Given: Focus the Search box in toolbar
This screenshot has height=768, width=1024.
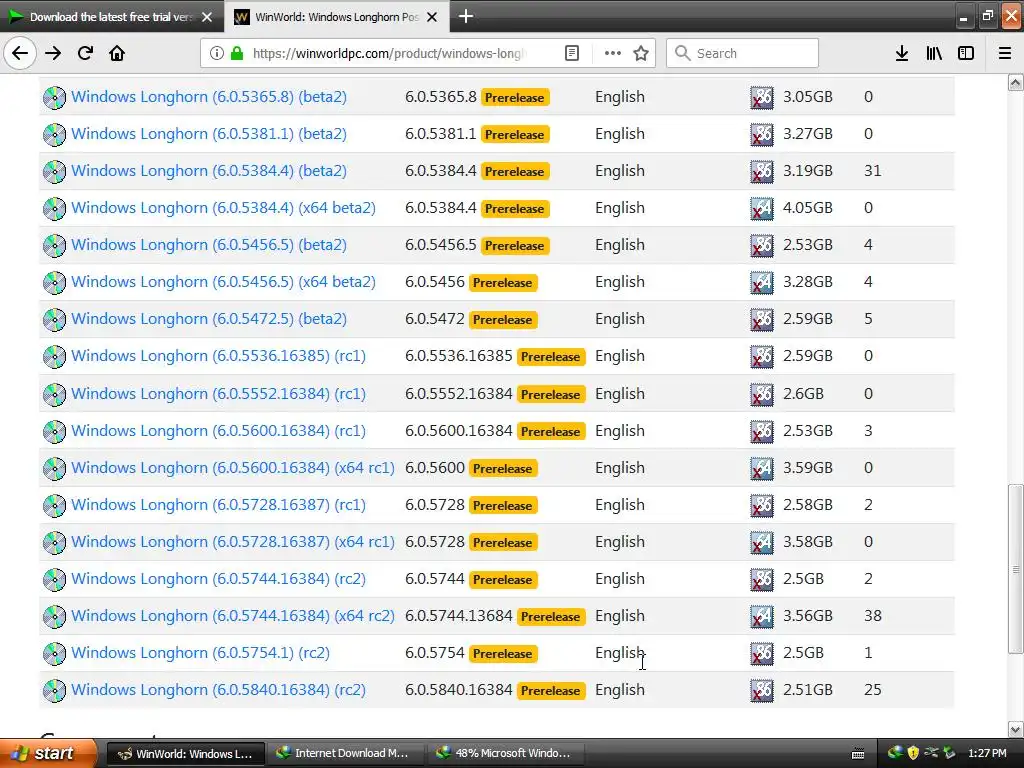Looking at the screenshot, I should point(742,53).
